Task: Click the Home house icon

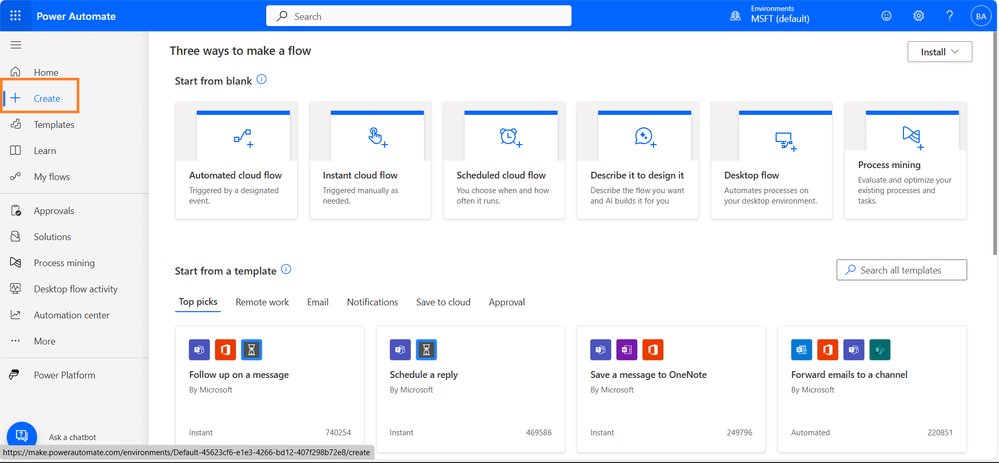Action: pos(16,73)
